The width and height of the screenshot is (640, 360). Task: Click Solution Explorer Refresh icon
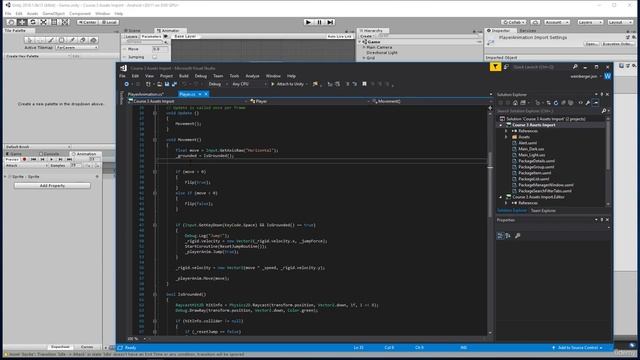pyautogui.click(x=556, y=103)
